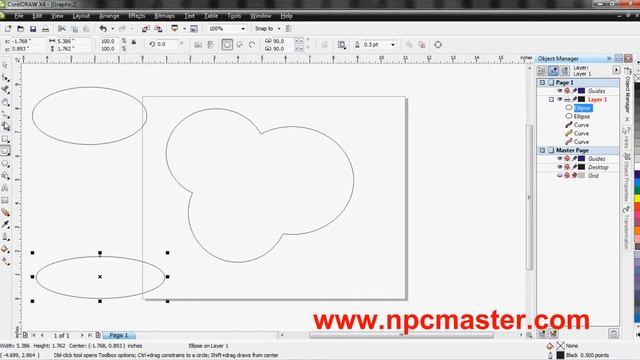Open the Bitmaps menu
The width and height of the screenshot is (640, 360).
(x=164, y=16)
